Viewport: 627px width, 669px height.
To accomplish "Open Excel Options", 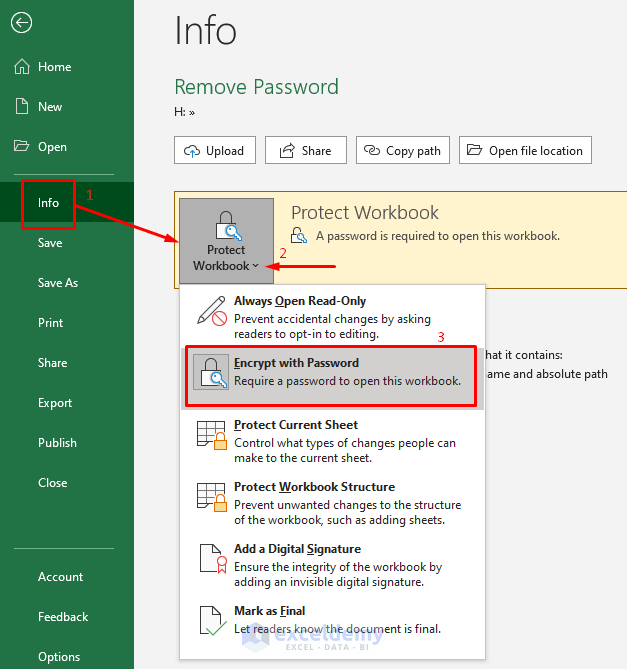I will (x=67, y=656).
